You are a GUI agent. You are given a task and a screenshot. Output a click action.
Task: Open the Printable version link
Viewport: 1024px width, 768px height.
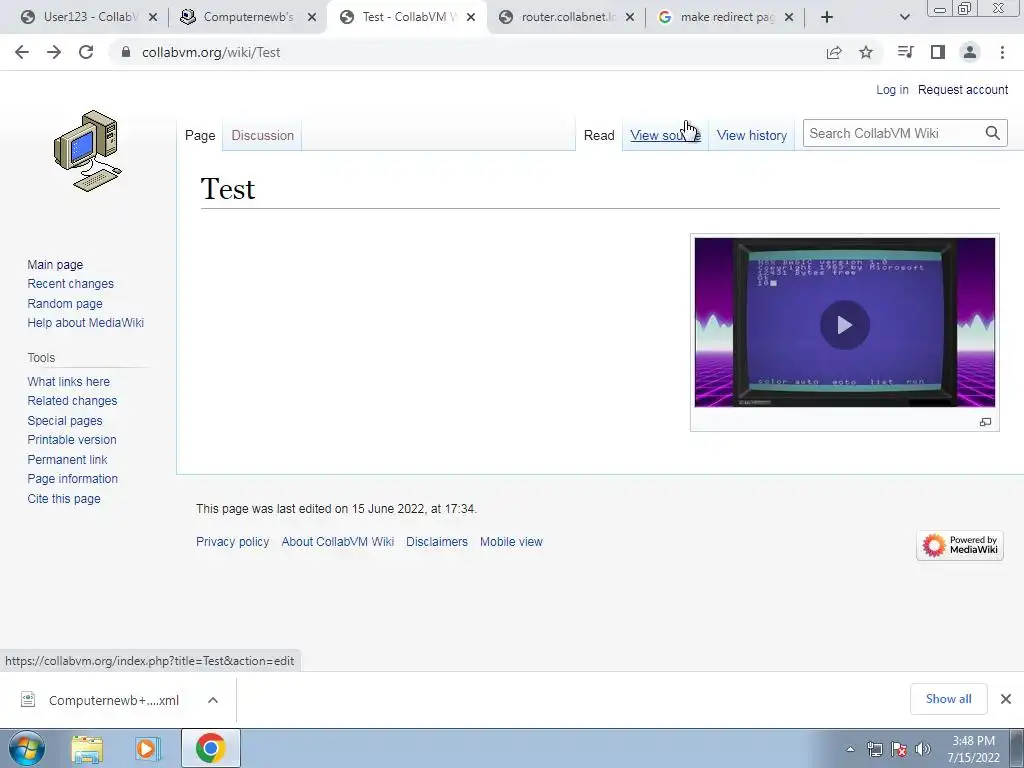coord(72,440)
